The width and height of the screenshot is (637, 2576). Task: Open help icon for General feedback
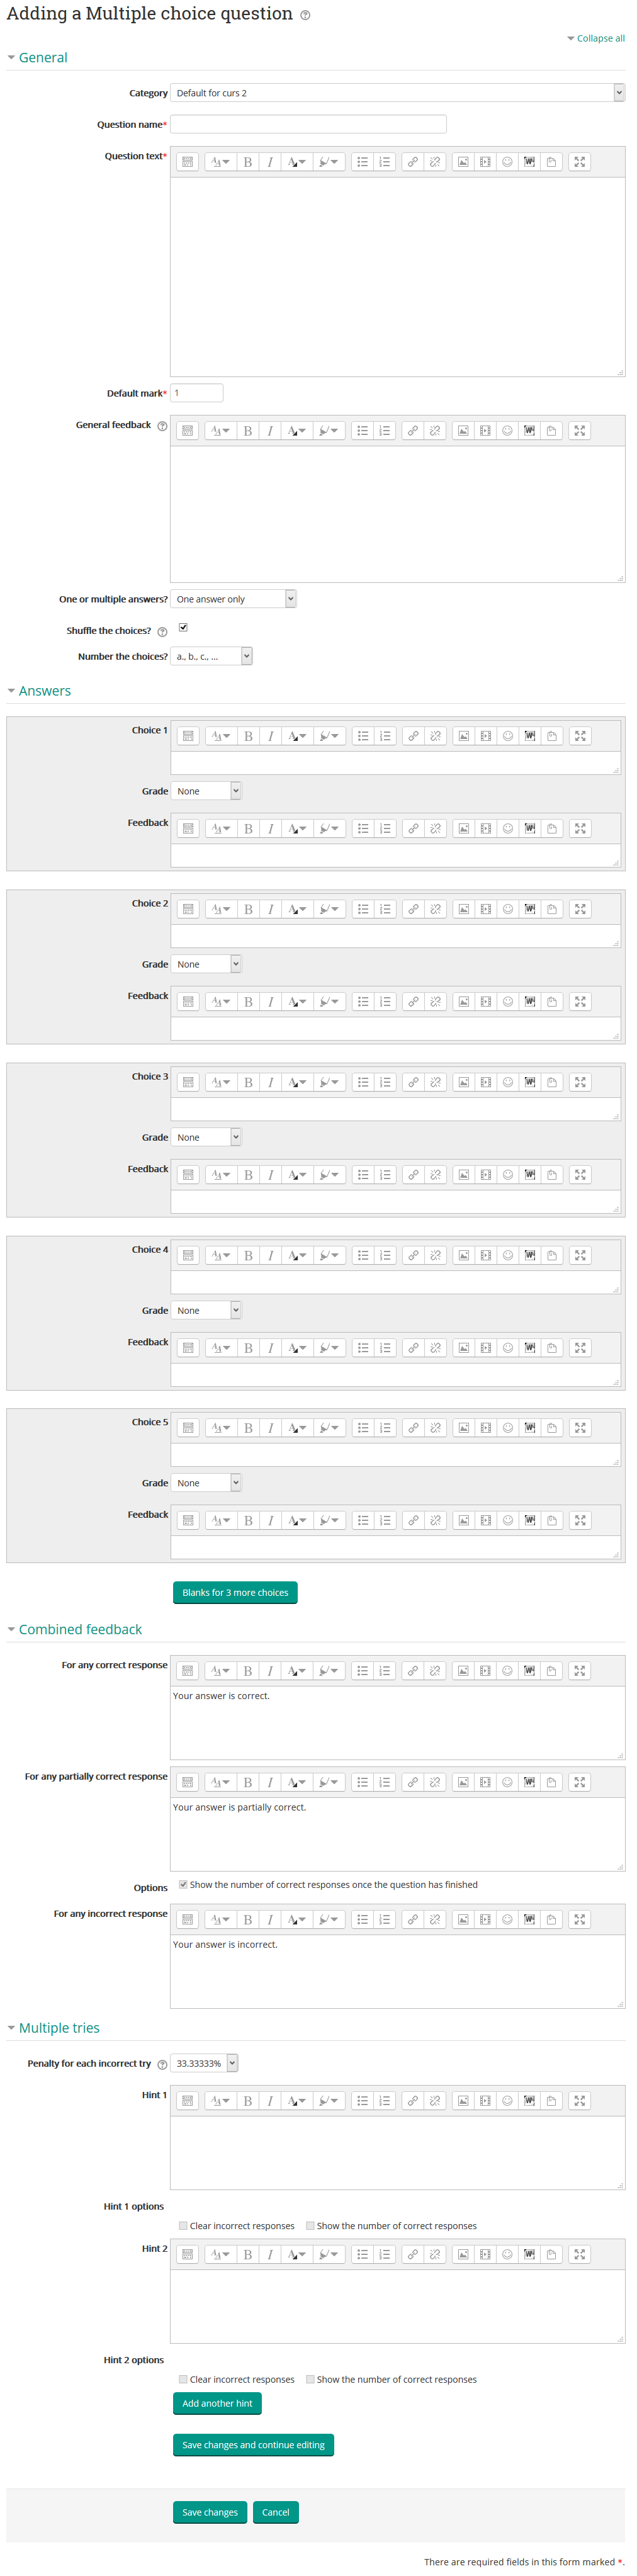click(162, 426)
